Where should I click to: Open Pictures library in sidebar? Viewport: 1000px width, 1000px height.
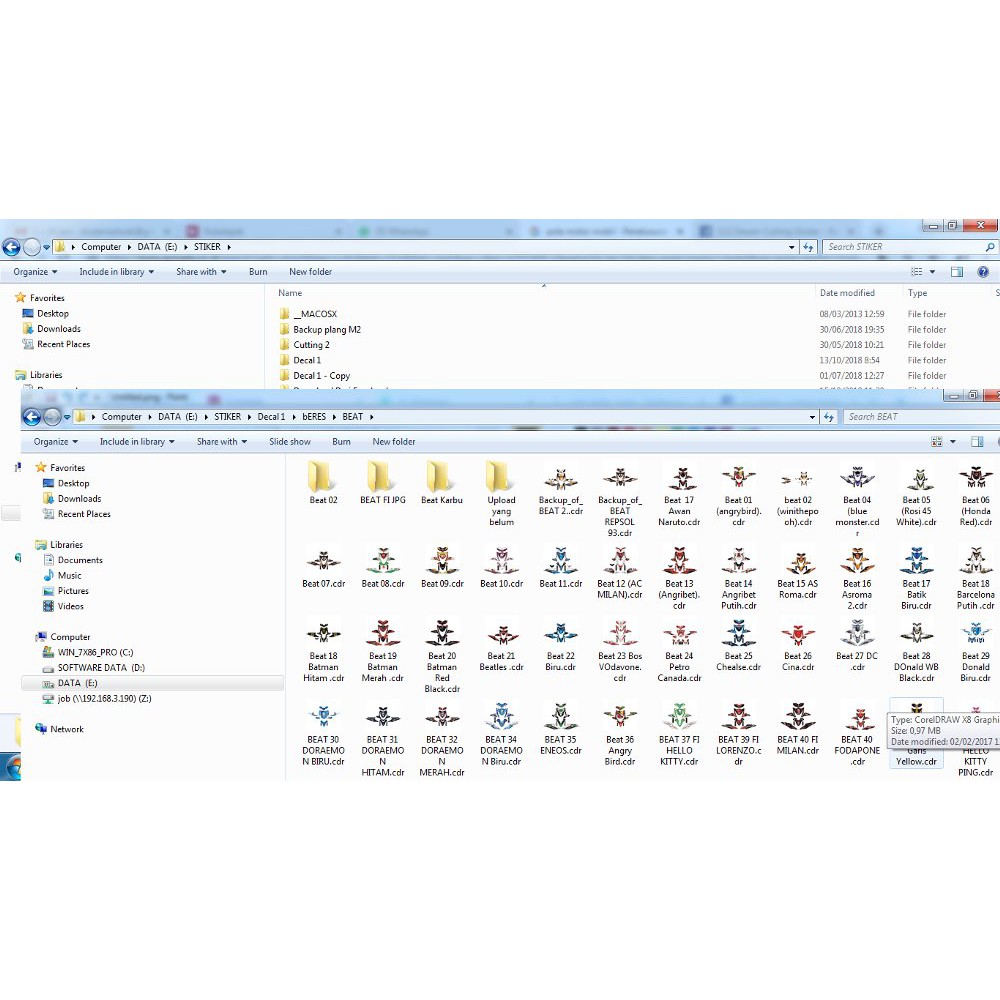pyautogui.click(x=73, y=591)
